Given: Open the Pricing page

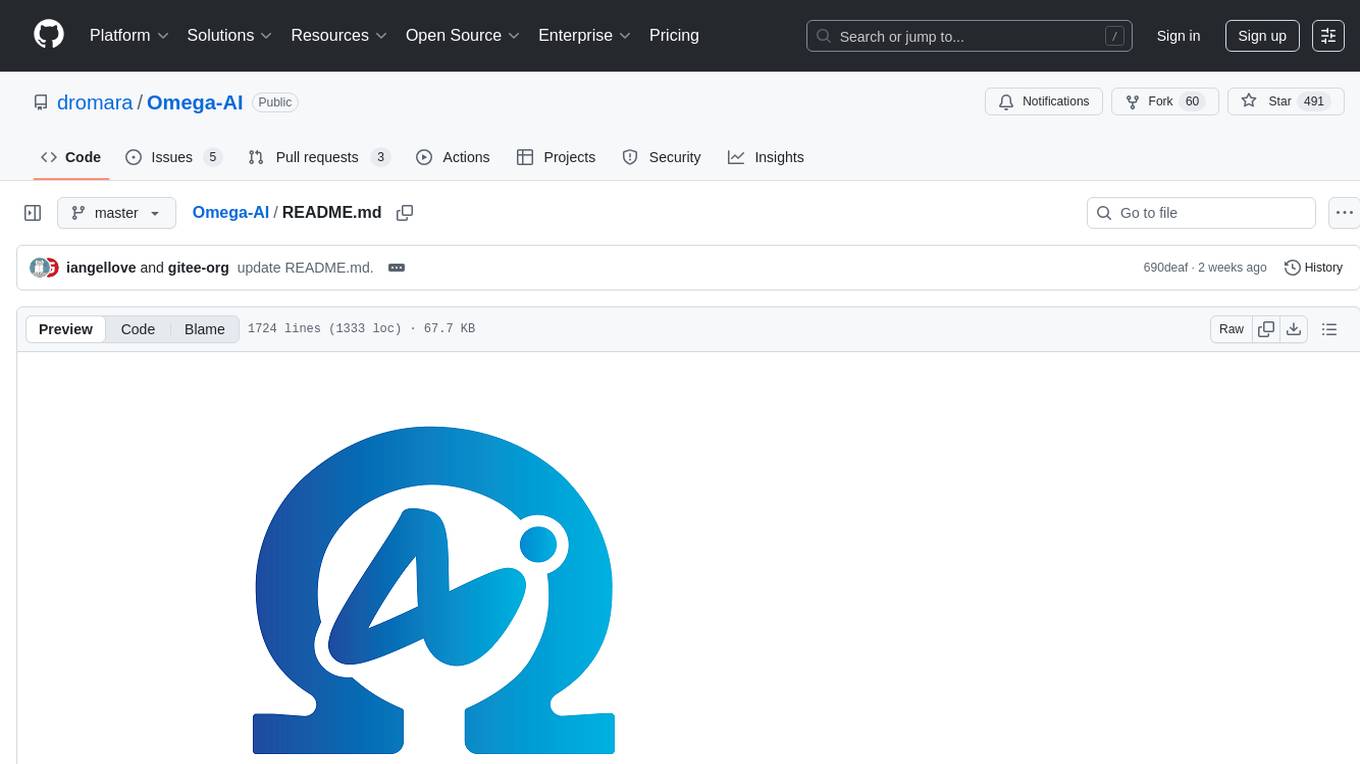Looking at the screenshot, I should pos(674,35).
